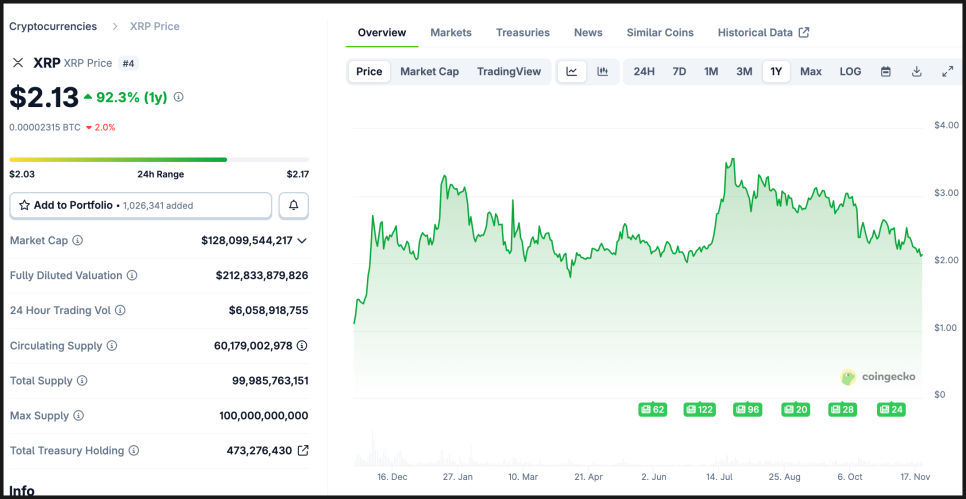The width and height of the screenshot is (966, 499).
Task: Click the line chart icon
Action: (572, 71)
